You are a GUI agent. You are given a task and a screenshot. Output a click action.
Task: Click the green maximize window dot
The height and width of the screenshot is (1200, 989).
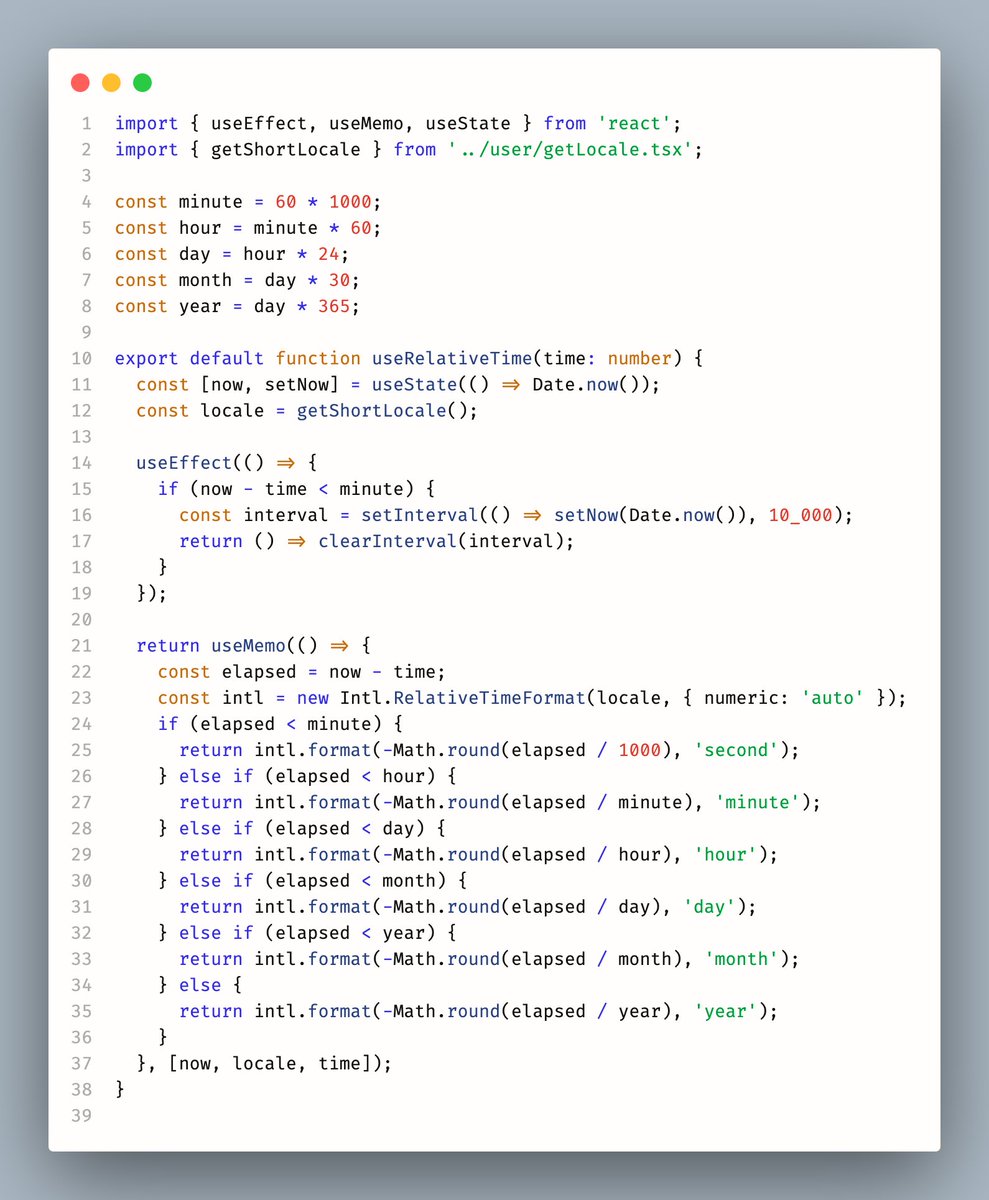tap(142, 83)
